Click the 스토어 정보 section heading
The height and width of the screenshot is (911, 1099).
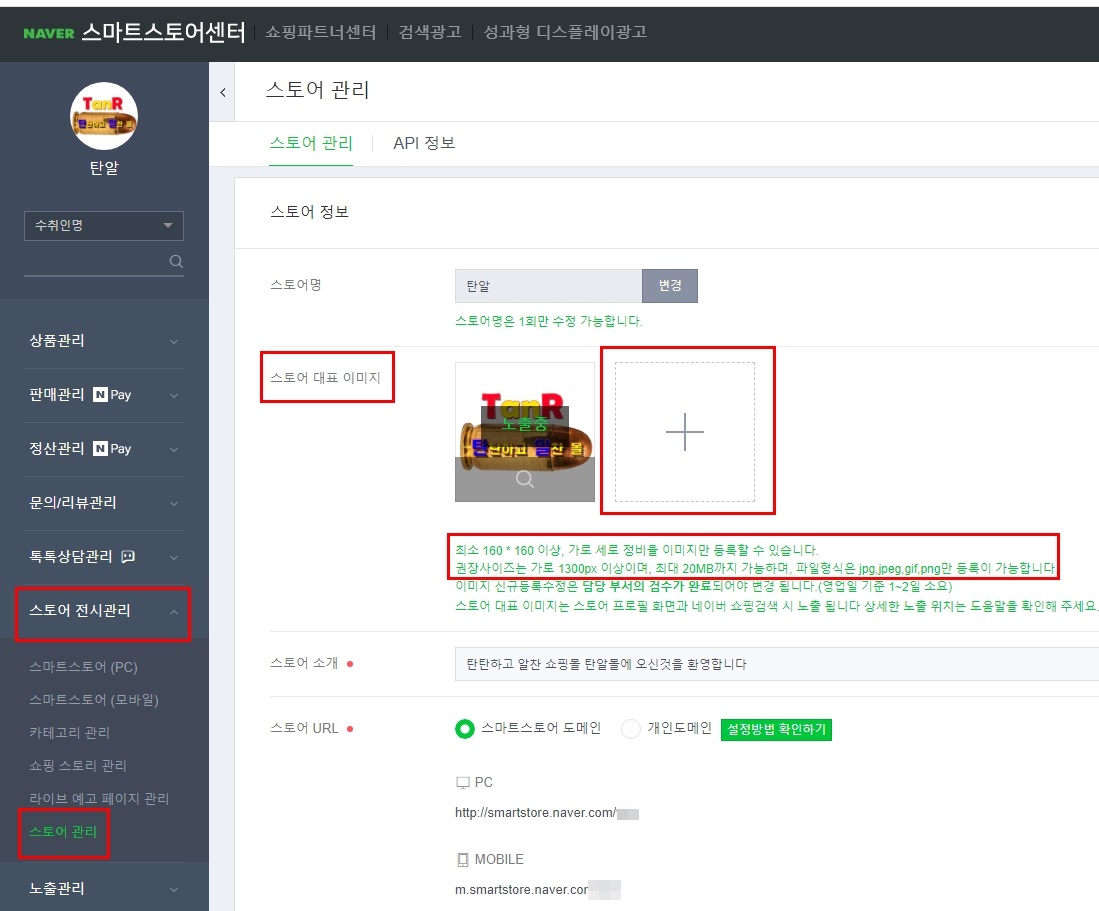(309, 212)
